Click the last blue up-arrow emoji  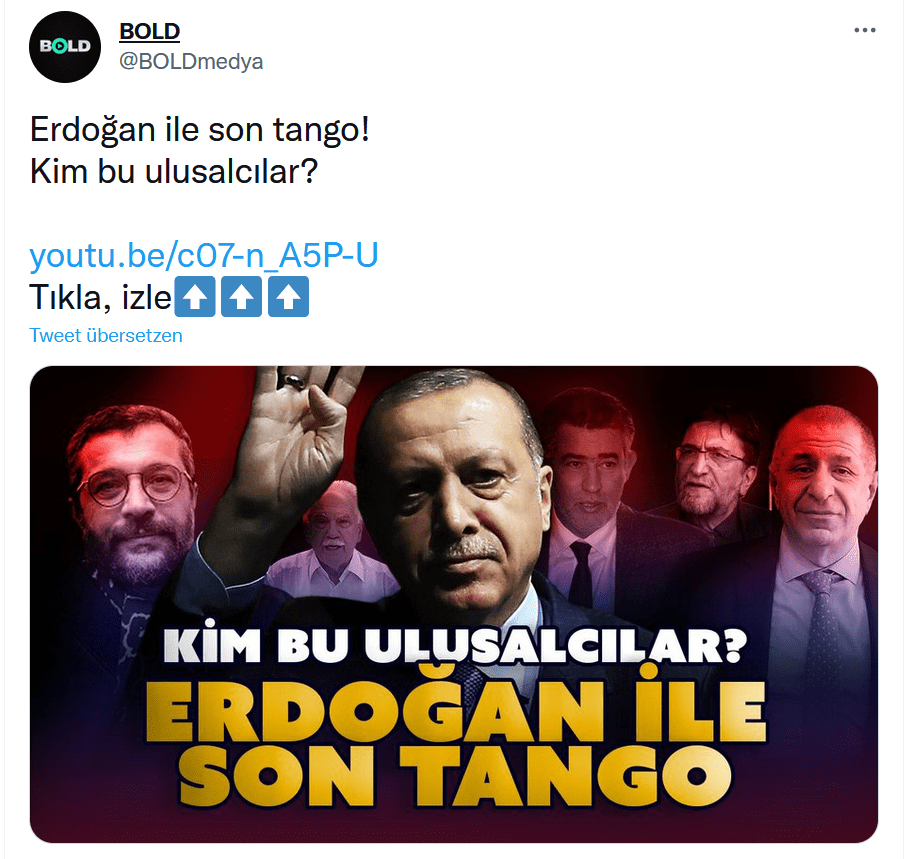[x=288, y=297]
